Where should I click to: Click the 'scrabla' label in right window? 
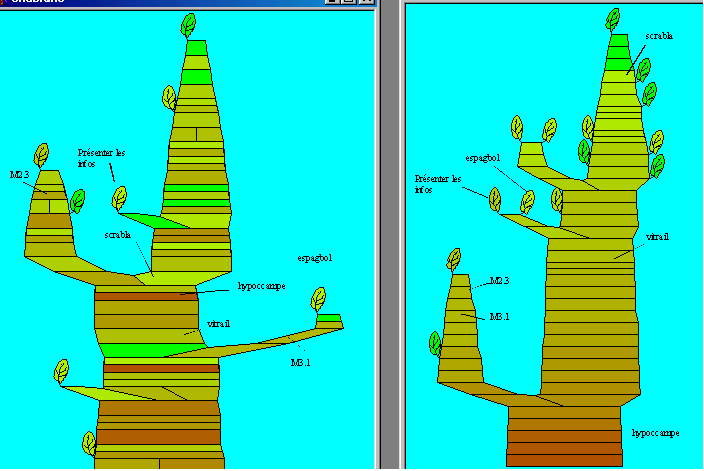coord(659,36)
